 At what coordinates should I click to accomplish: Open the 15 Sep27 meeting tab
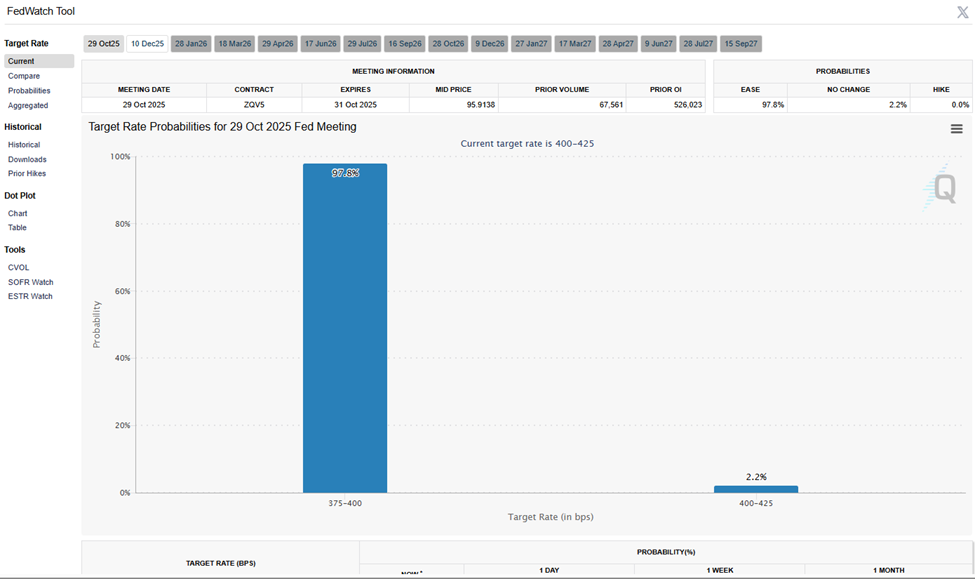coord(740,43)
